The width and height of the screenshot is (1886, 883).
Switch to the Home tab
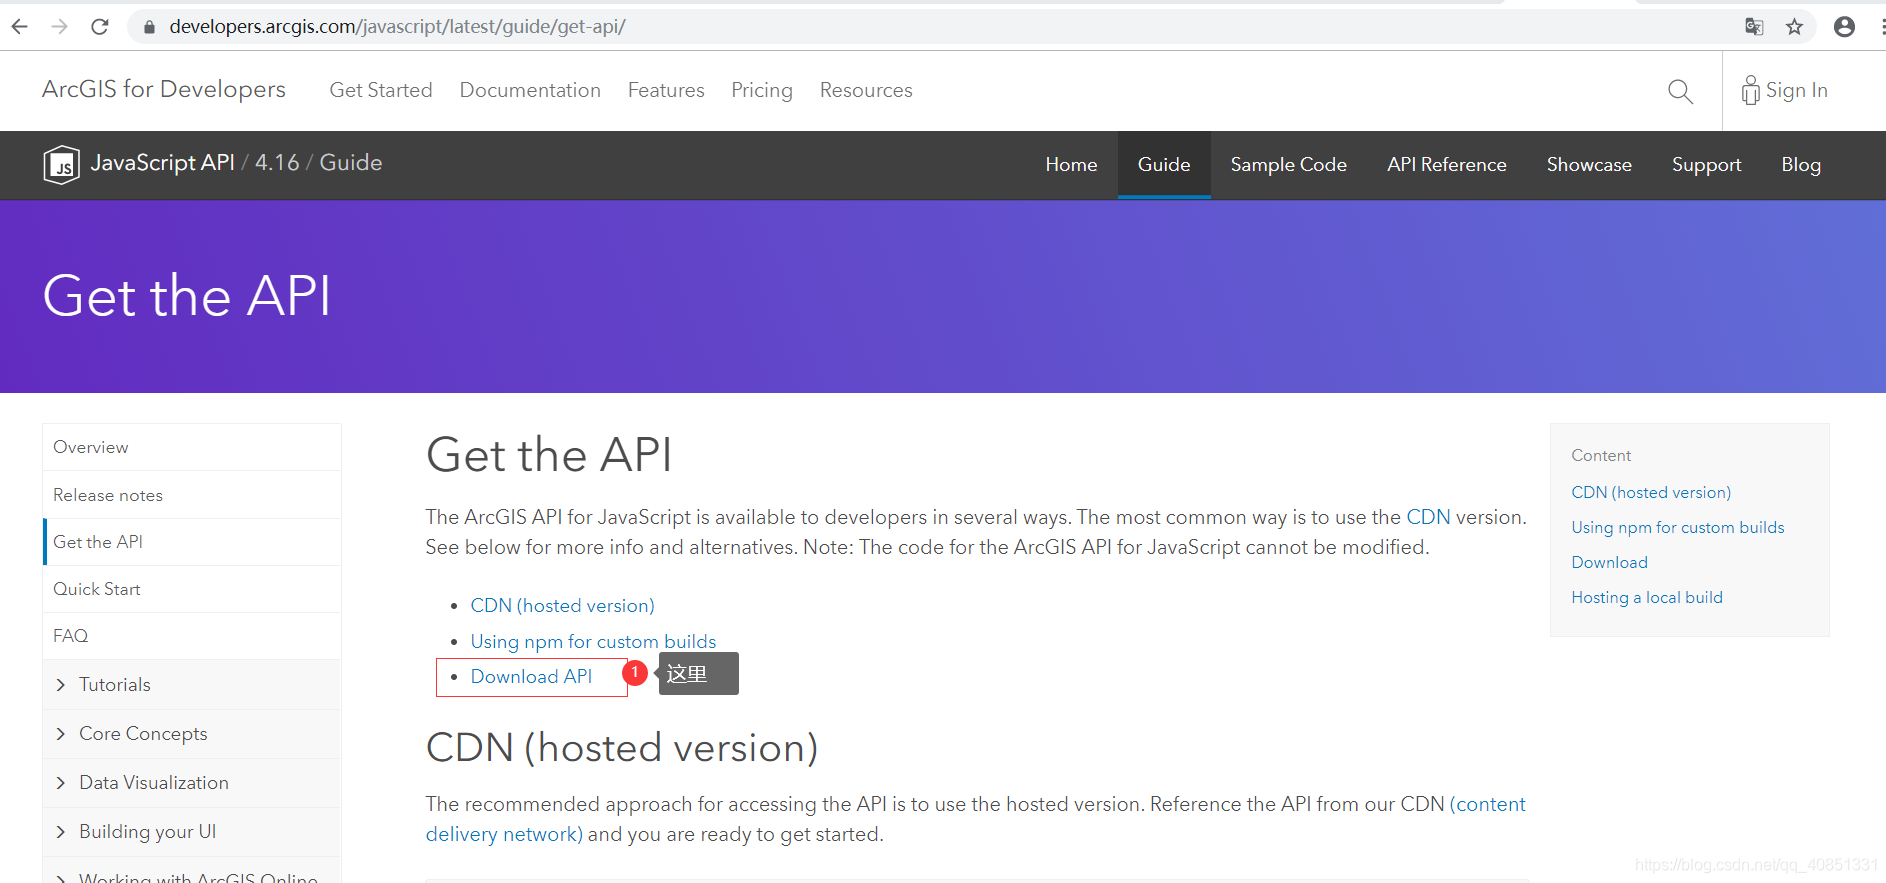1071,165
